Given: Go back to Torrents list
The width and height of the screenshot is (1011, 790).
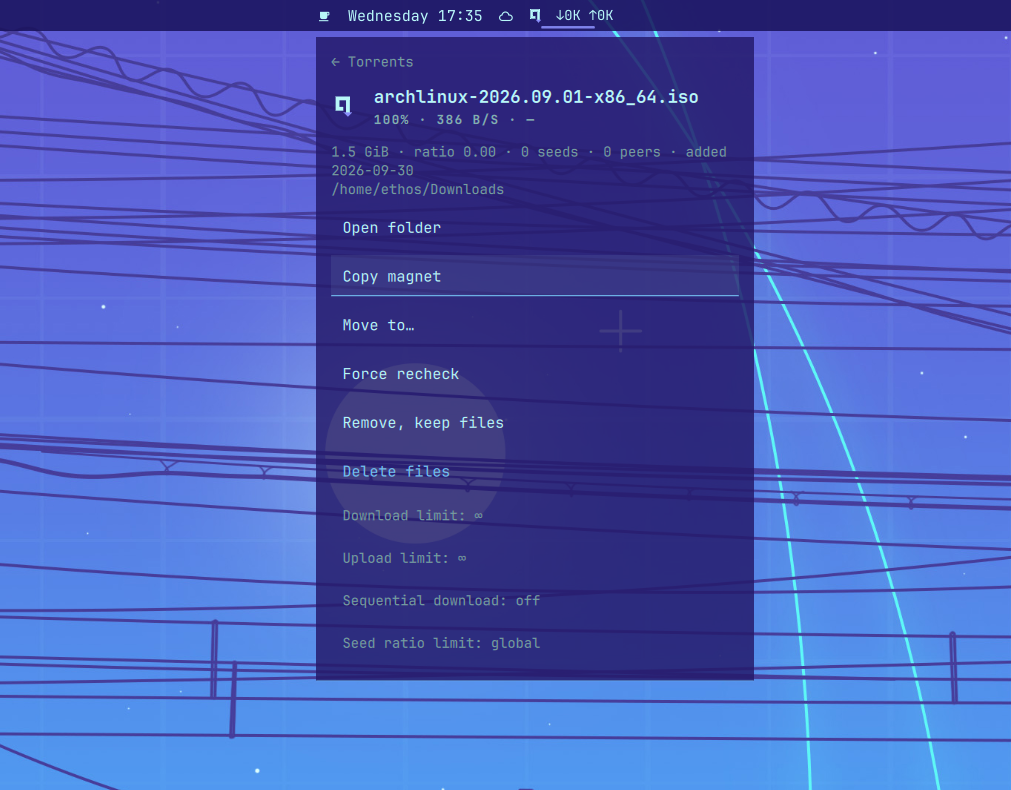Looking at the screenshot, I should pyautogui.click(x=372, y=62).
